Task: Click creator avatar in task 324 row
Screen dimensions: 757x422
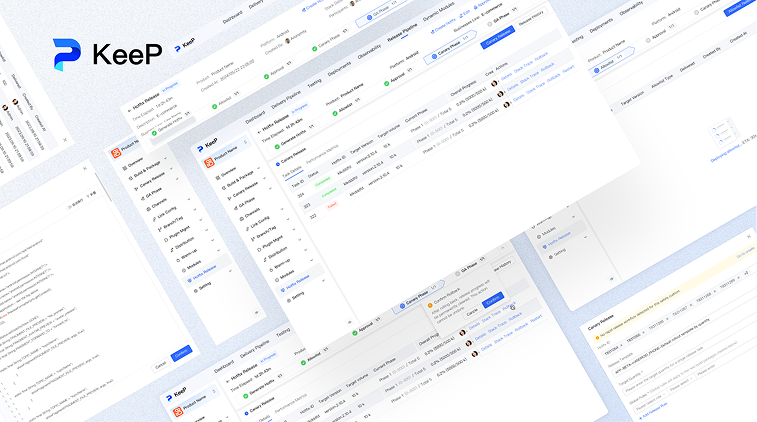Action: click(494, 83)
